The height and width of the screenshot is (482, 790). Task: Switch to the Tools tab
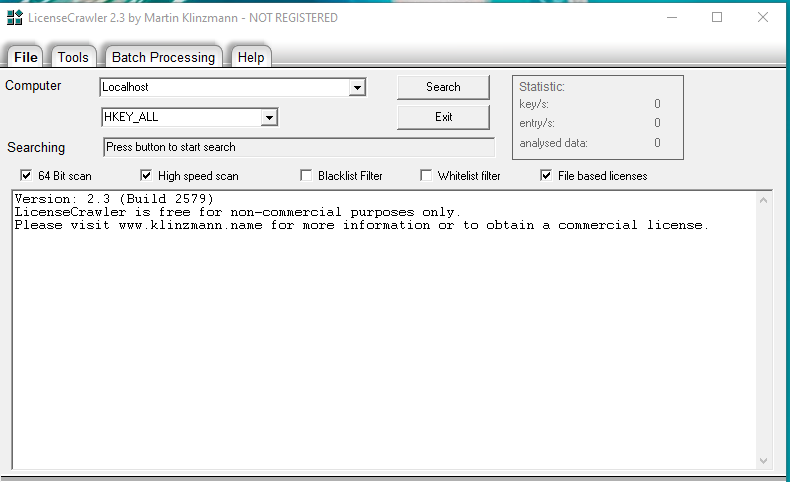[73, 57]
